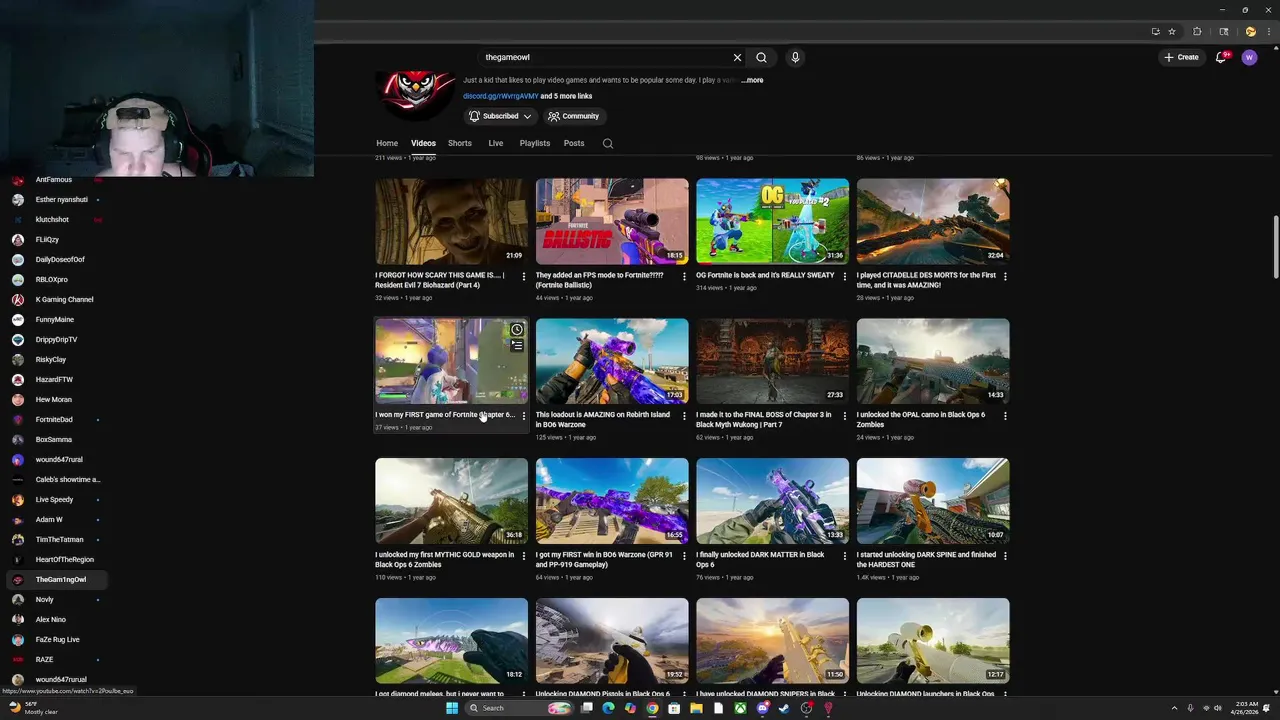Open options for Fortnite Ballistic video
The image size is (1280, 720).
click(x=684, y=276)
